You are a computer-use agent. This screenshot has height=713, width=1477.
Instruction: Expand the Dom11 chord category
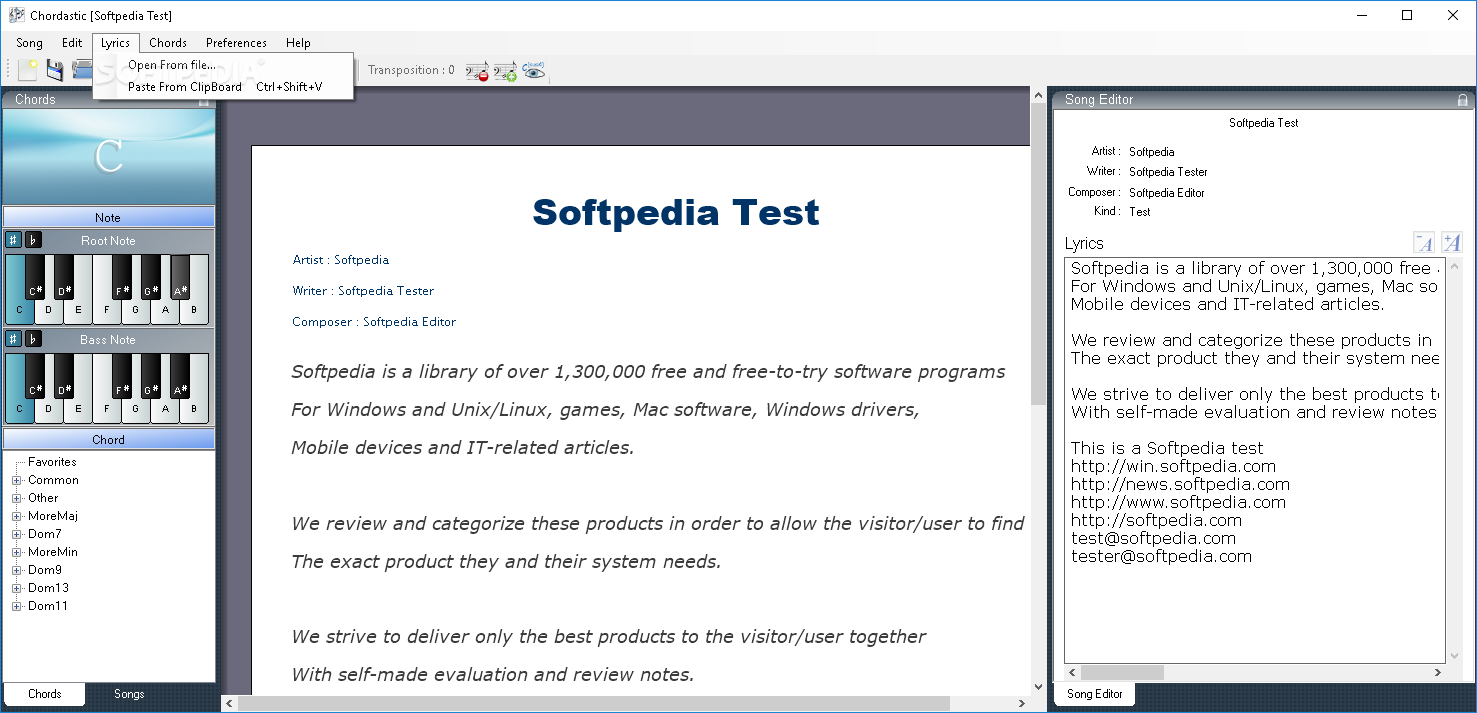16,606
